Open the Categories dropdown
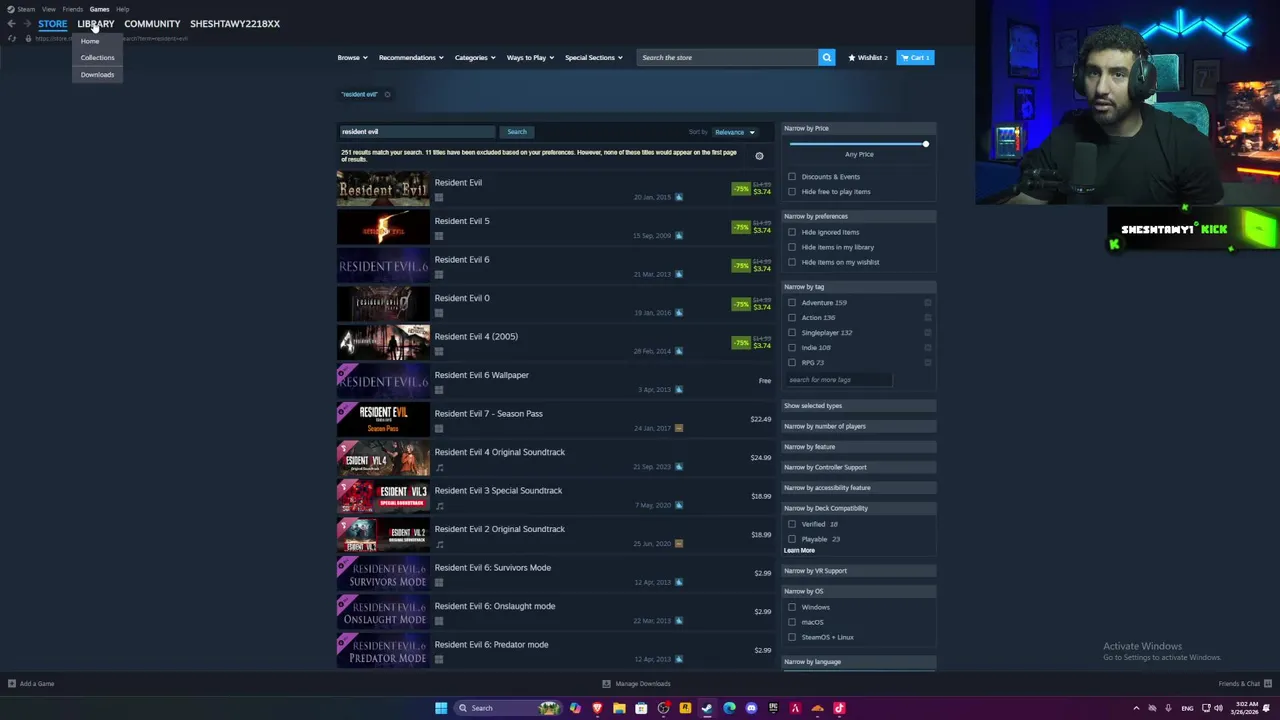The height and width of the screenshot is (720, 1280). (x=474, y=58)
